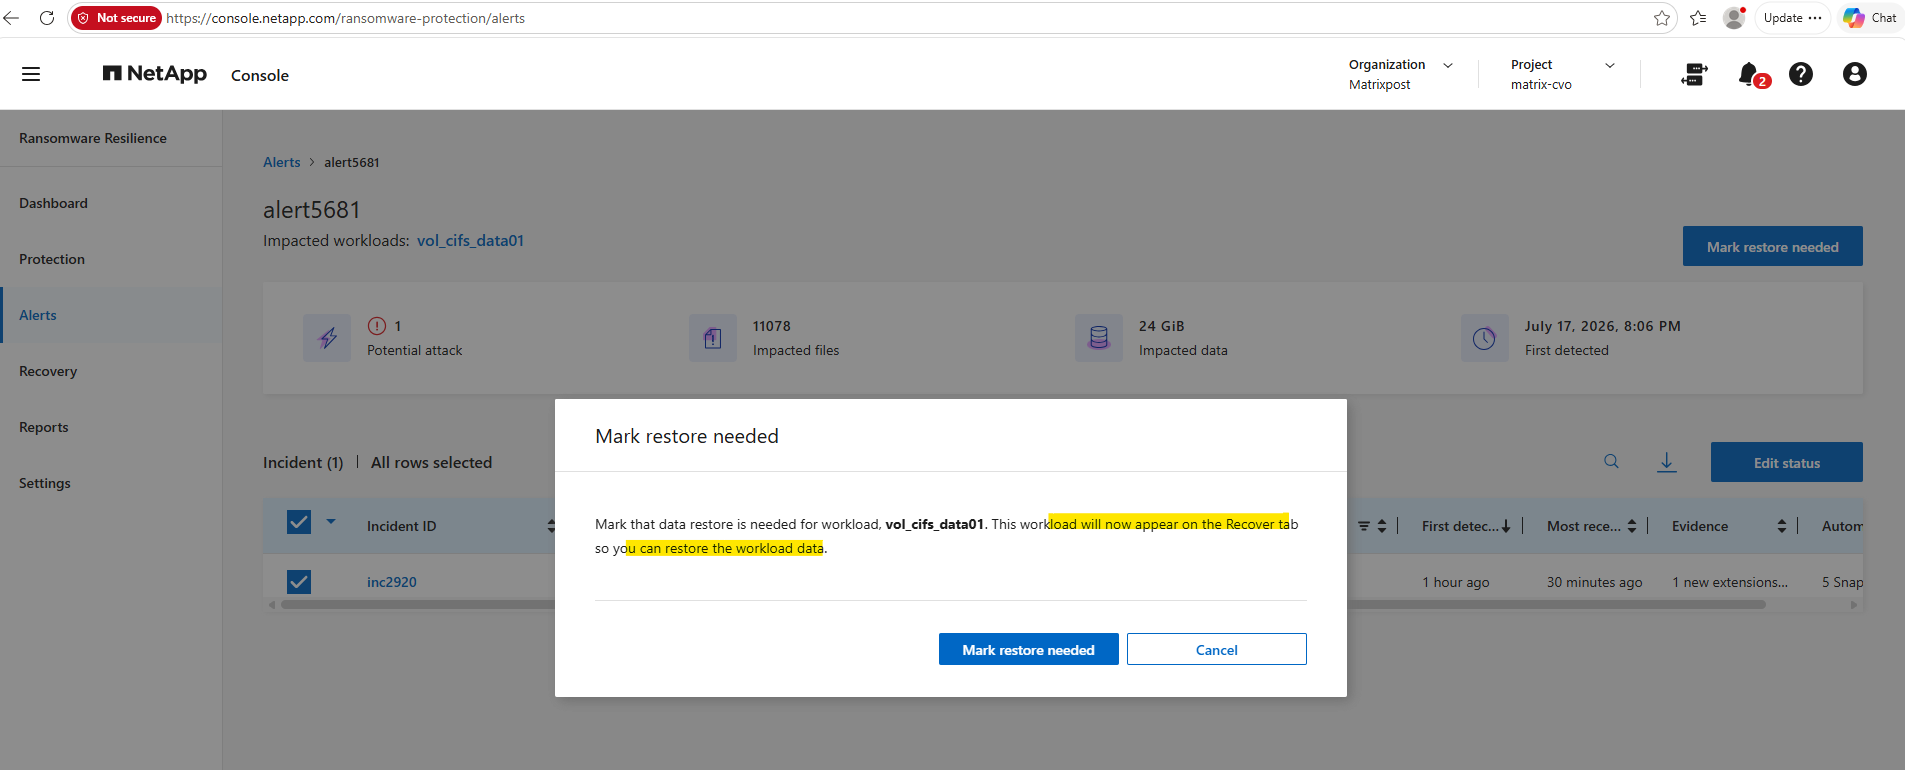The height and width of the screenshot is (770, 1905).
Task: Reload the browser page
Action: tap(46, 18)
